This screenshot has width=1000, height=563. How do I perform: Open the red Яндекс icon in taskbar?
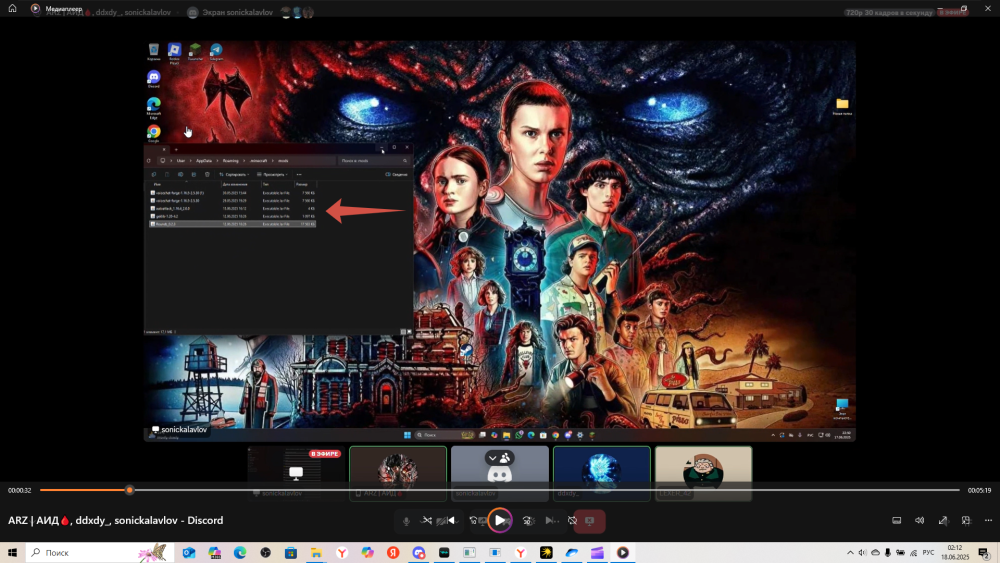(393, 553)
